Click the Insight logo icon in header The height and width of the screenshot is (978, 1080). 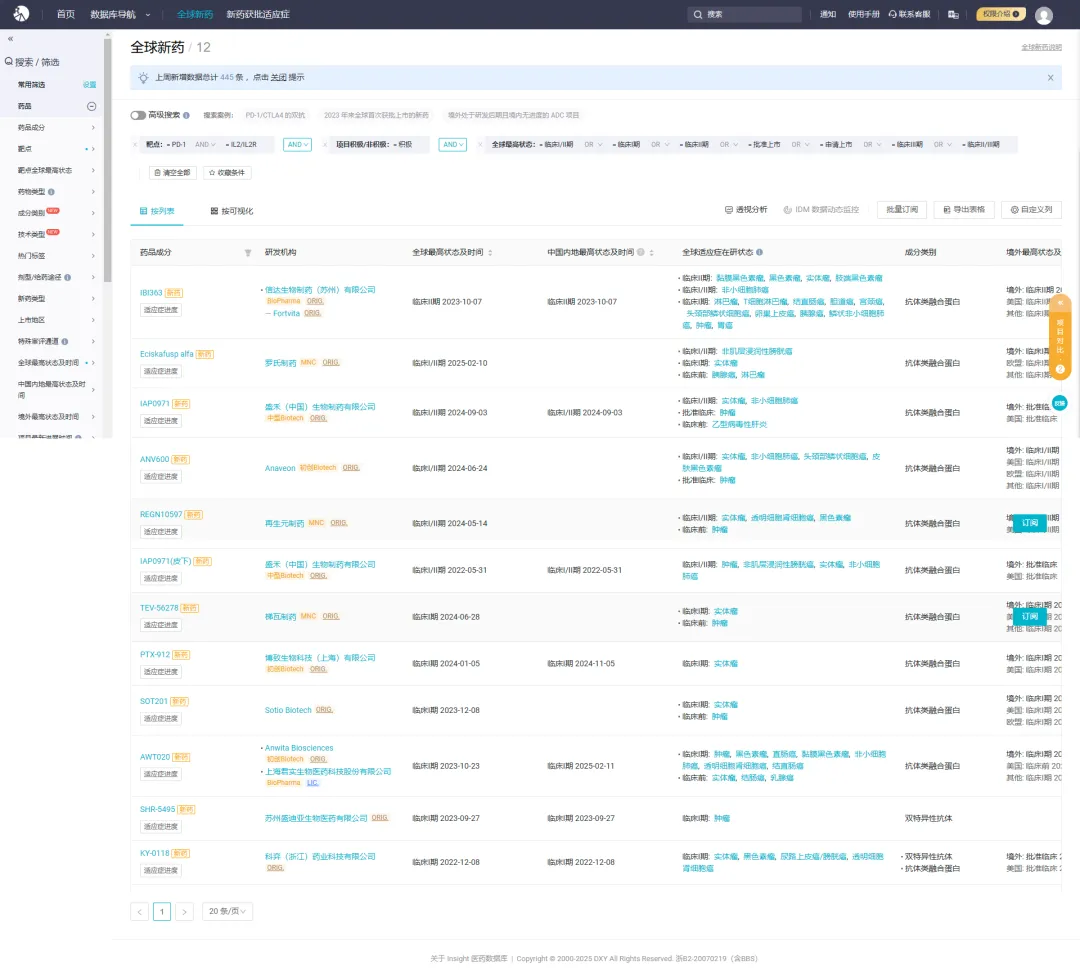pyautogui.click(x=21, y=14)
